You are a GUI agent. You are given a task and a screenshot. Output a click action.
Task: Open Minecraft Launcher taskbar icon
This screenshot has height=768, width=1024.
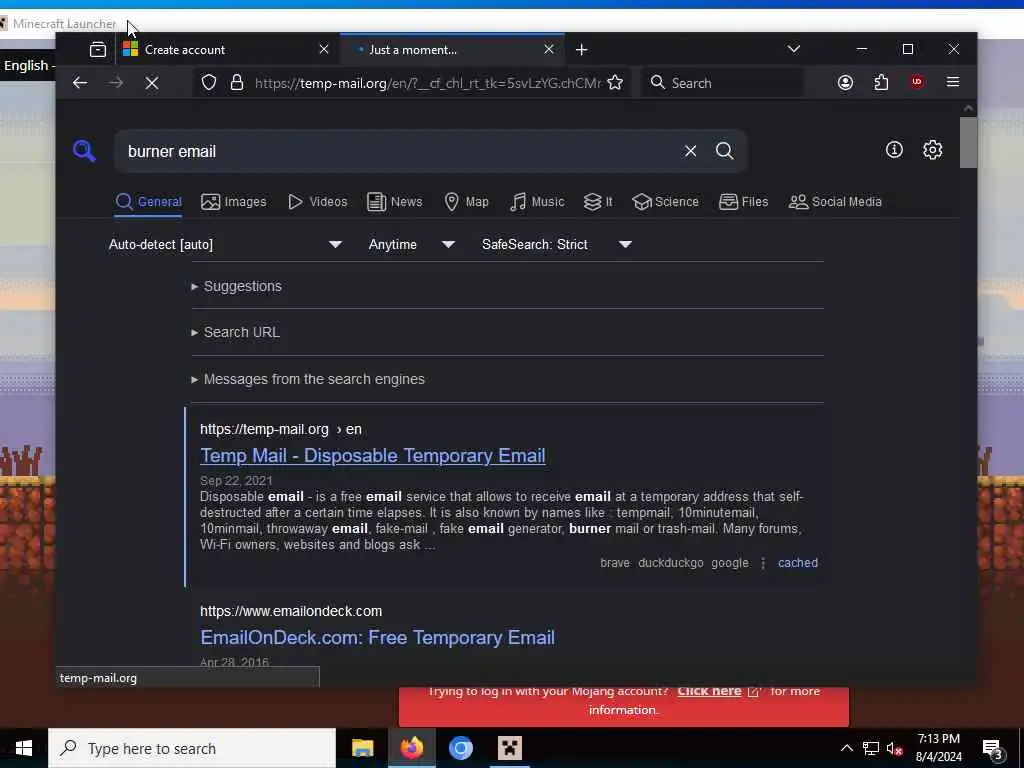pos(509,748)
